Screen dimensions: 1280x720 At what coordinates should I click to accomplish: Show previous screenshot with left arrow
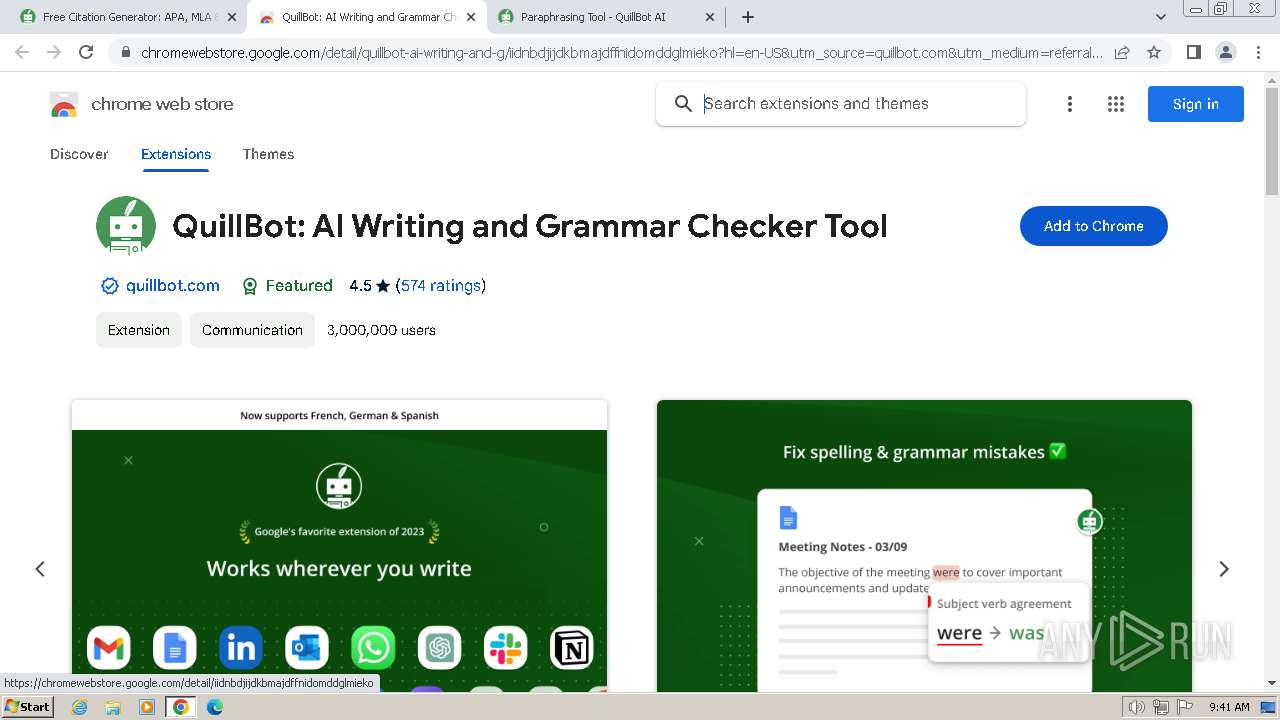[40, 569]
